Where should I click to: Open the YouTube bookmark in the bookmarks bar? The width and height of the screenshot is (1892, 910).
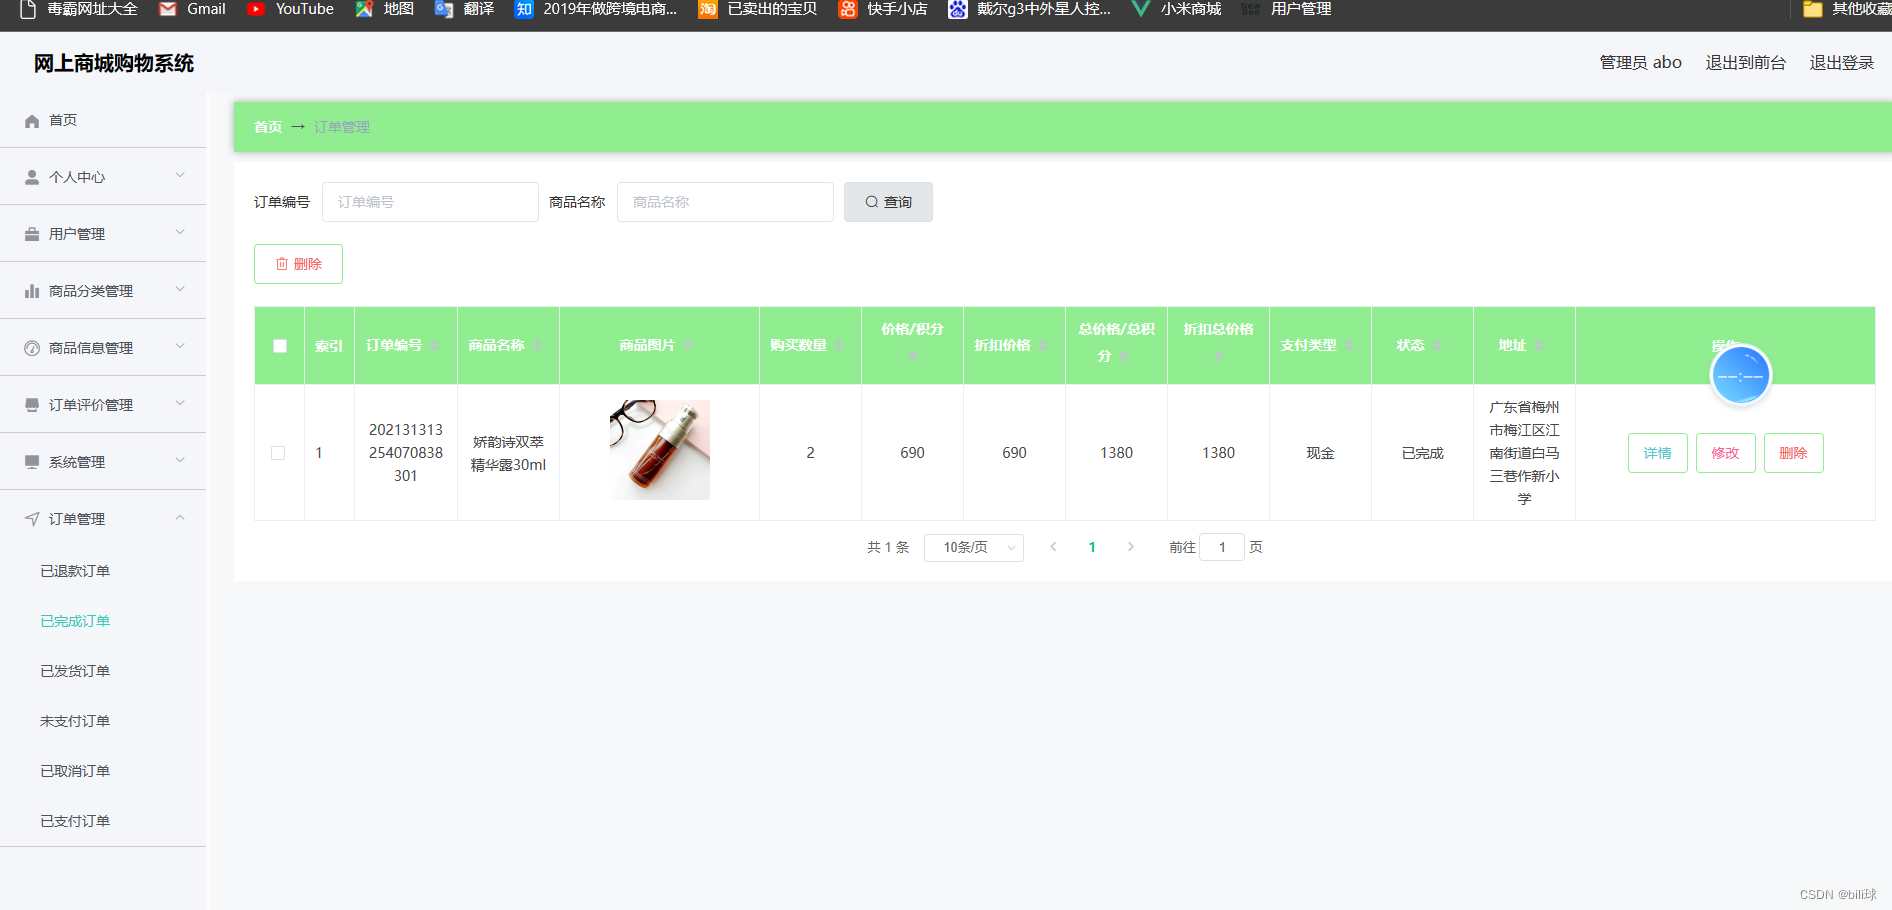tap(289, 9)
